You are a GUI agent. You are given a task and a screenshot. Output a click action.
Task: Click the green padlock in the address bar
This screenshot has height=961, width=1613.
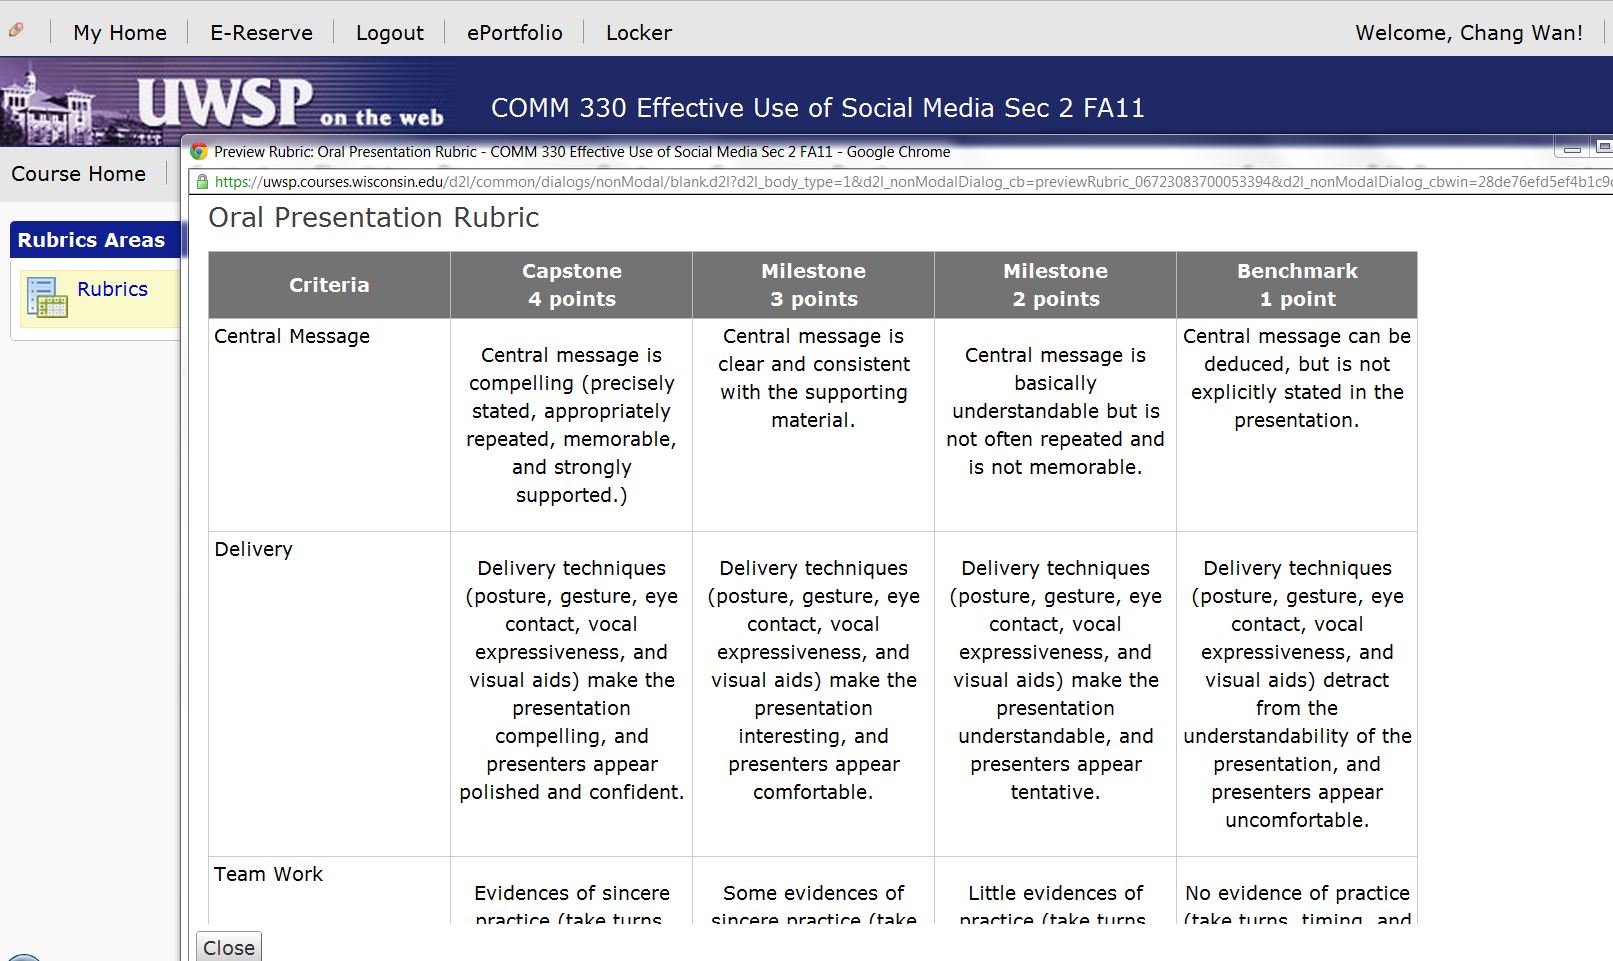point(202,182)
